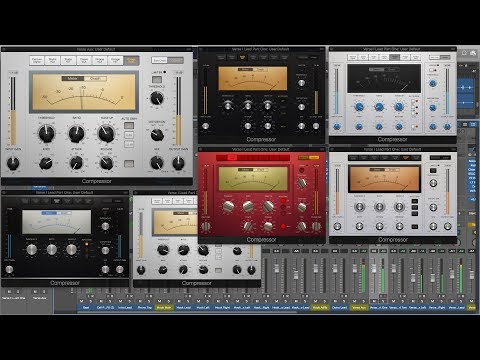This screenshot has height=360, width=480.
Task: Click the Outro Lead channel volume fader
Action: pos(335,269)
